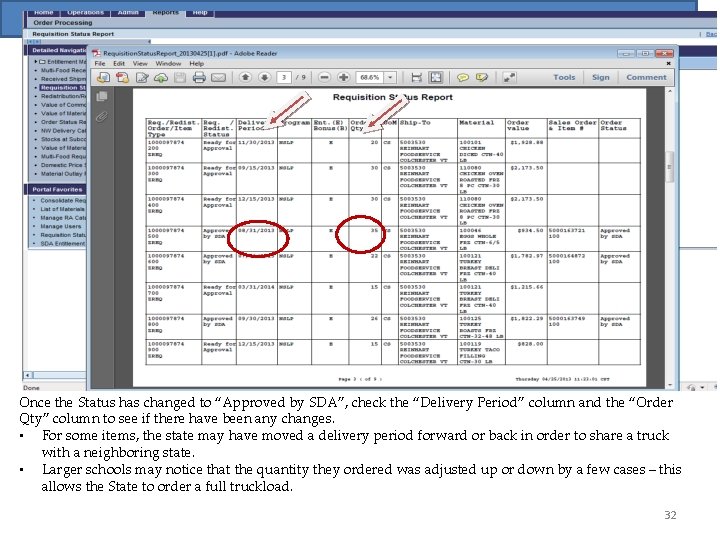The height and width of the screenshot is (540, 720).
Task: Print the PDF with the printer icon
Action: [199, 78]
